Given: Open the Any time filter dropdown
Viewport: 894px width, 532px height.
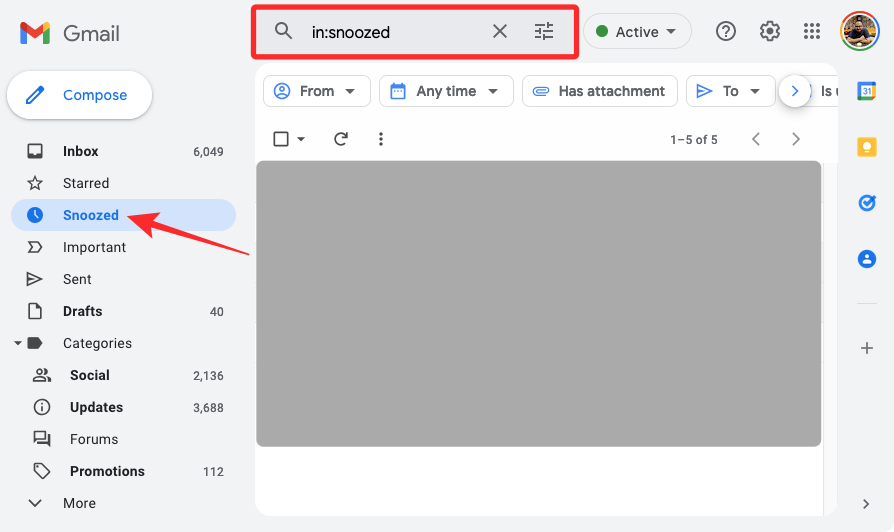Looking at the screenshot, I should pyautogui.click(x=445, y=91).
